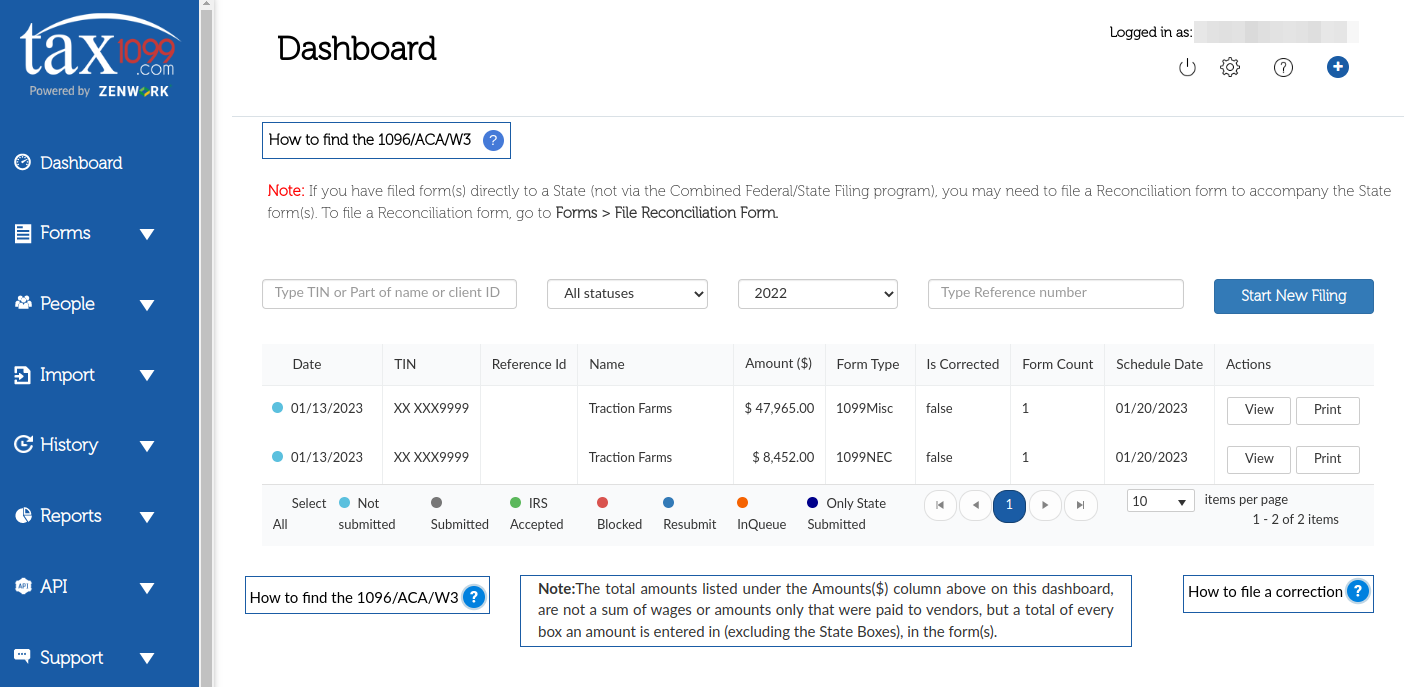1408x687 pixels.
Task: Click the Schedule Date column header
Action: tap(1159, 365)
